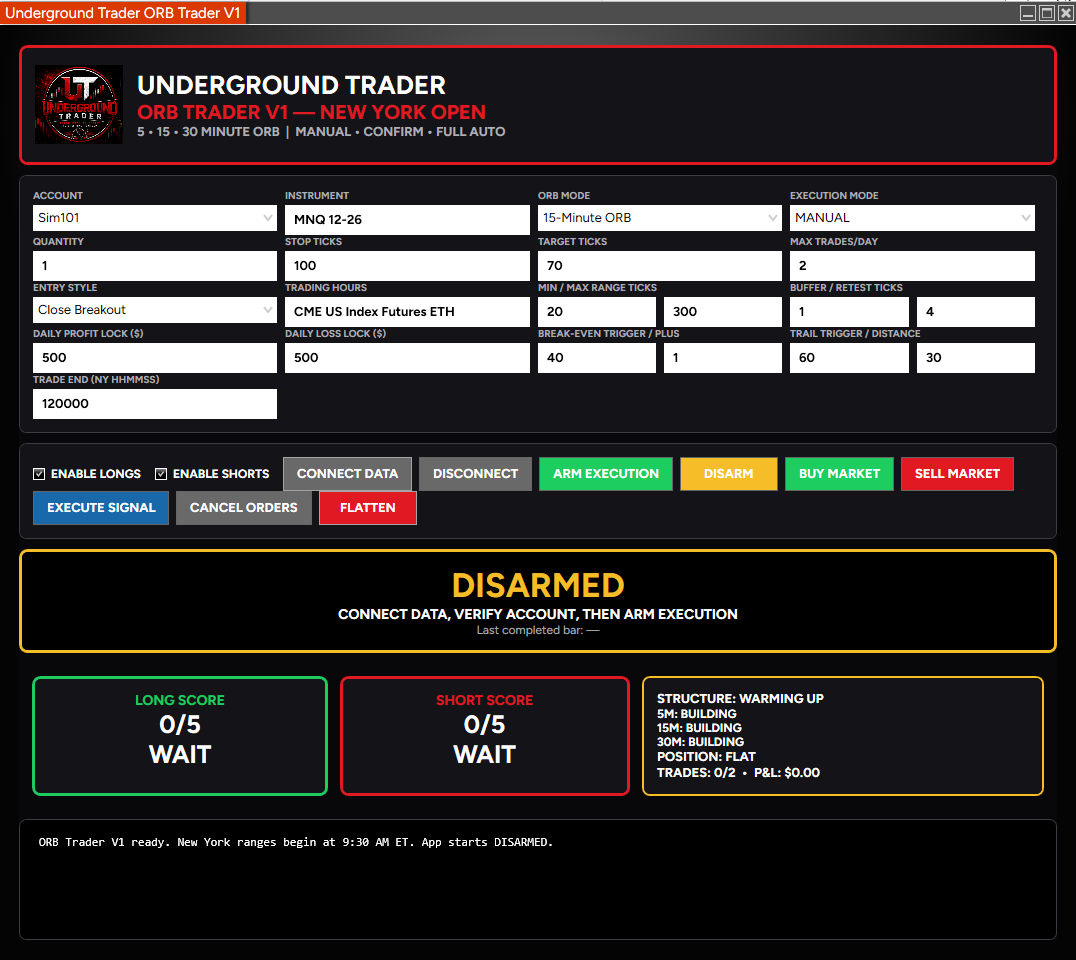The image size is (1076, 960).
Task: Close the ORB Trader window
Action: (1066, 13)
